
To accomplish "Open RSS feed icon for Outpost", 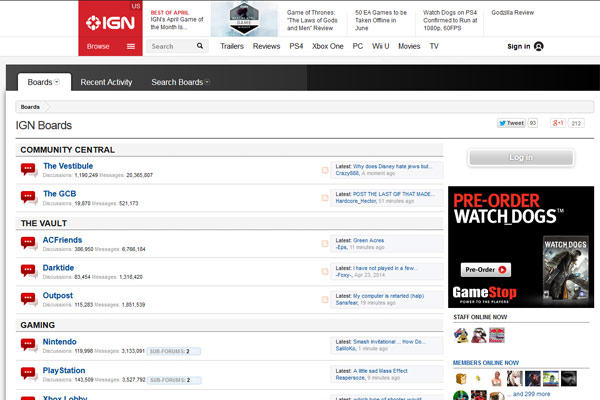I will [325, 300].
